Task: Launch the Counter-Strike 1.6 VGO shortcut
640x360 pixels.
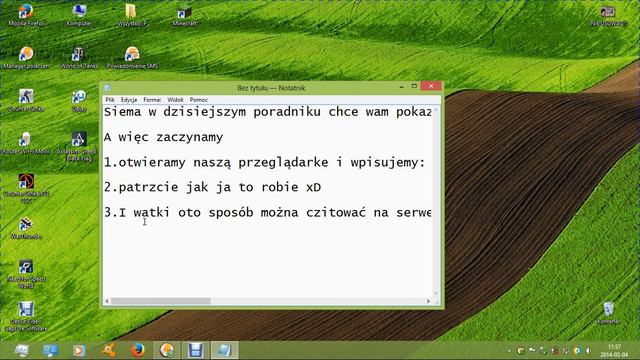Action: pyautogui.click(x=26, y=189)
